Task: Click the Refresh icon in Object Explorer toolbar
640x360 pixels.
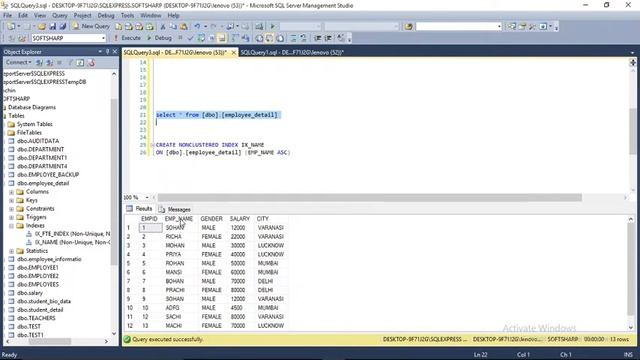Action: (80, 62)
